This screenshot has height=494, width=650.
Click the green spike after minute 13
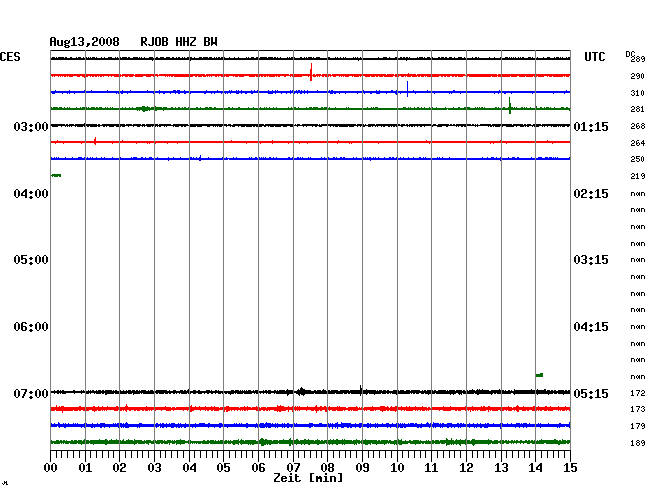coord(509,106)
